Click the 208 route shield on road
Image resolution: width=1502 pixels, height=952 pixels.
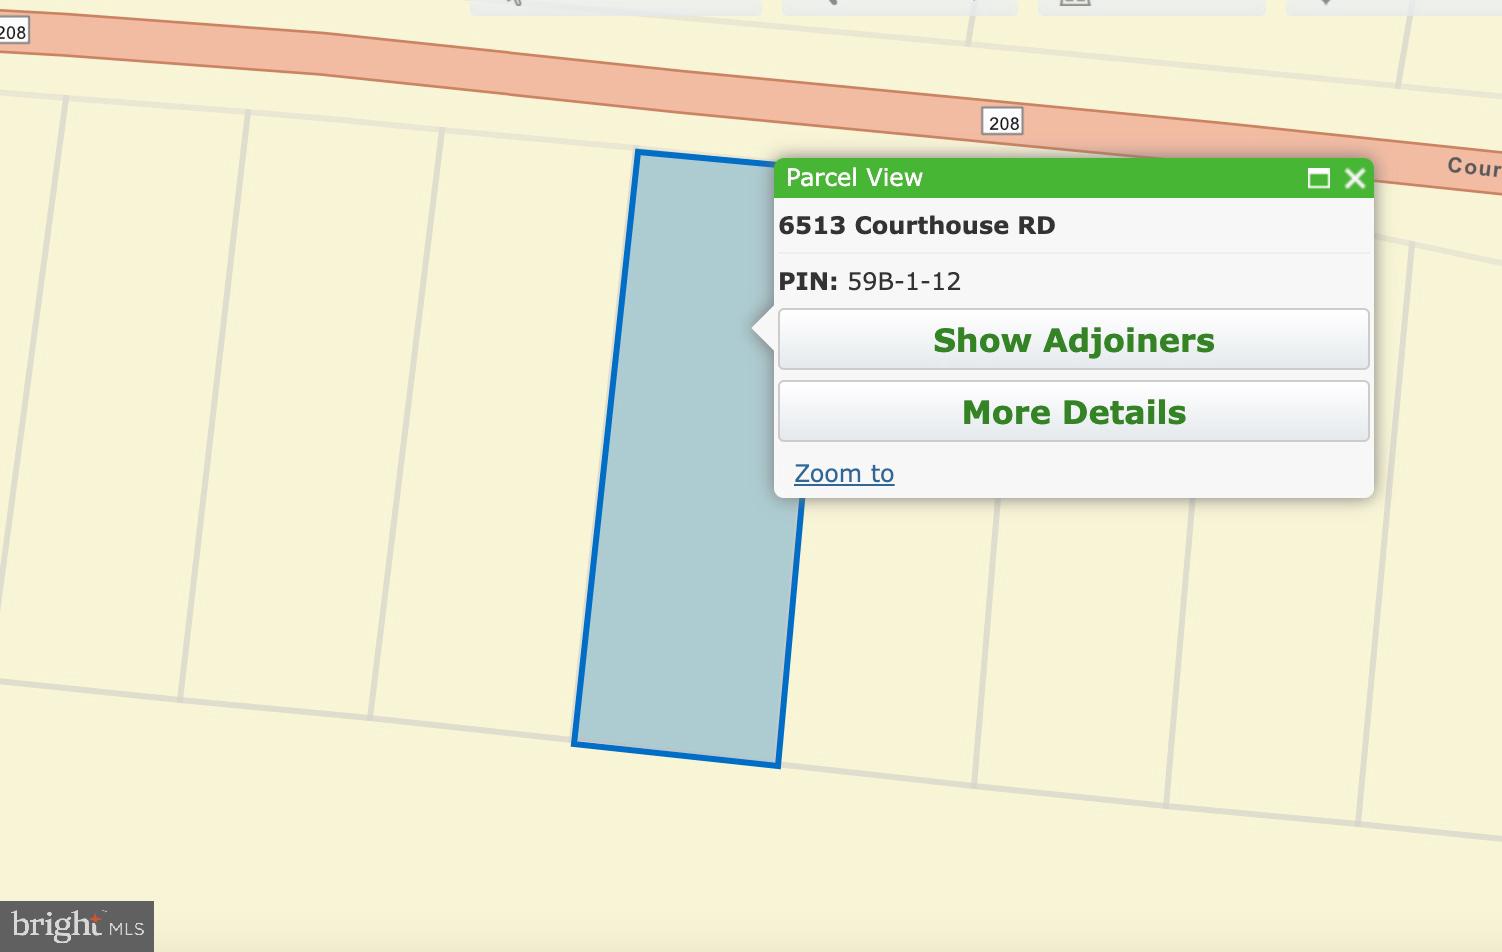point(1003,122)
